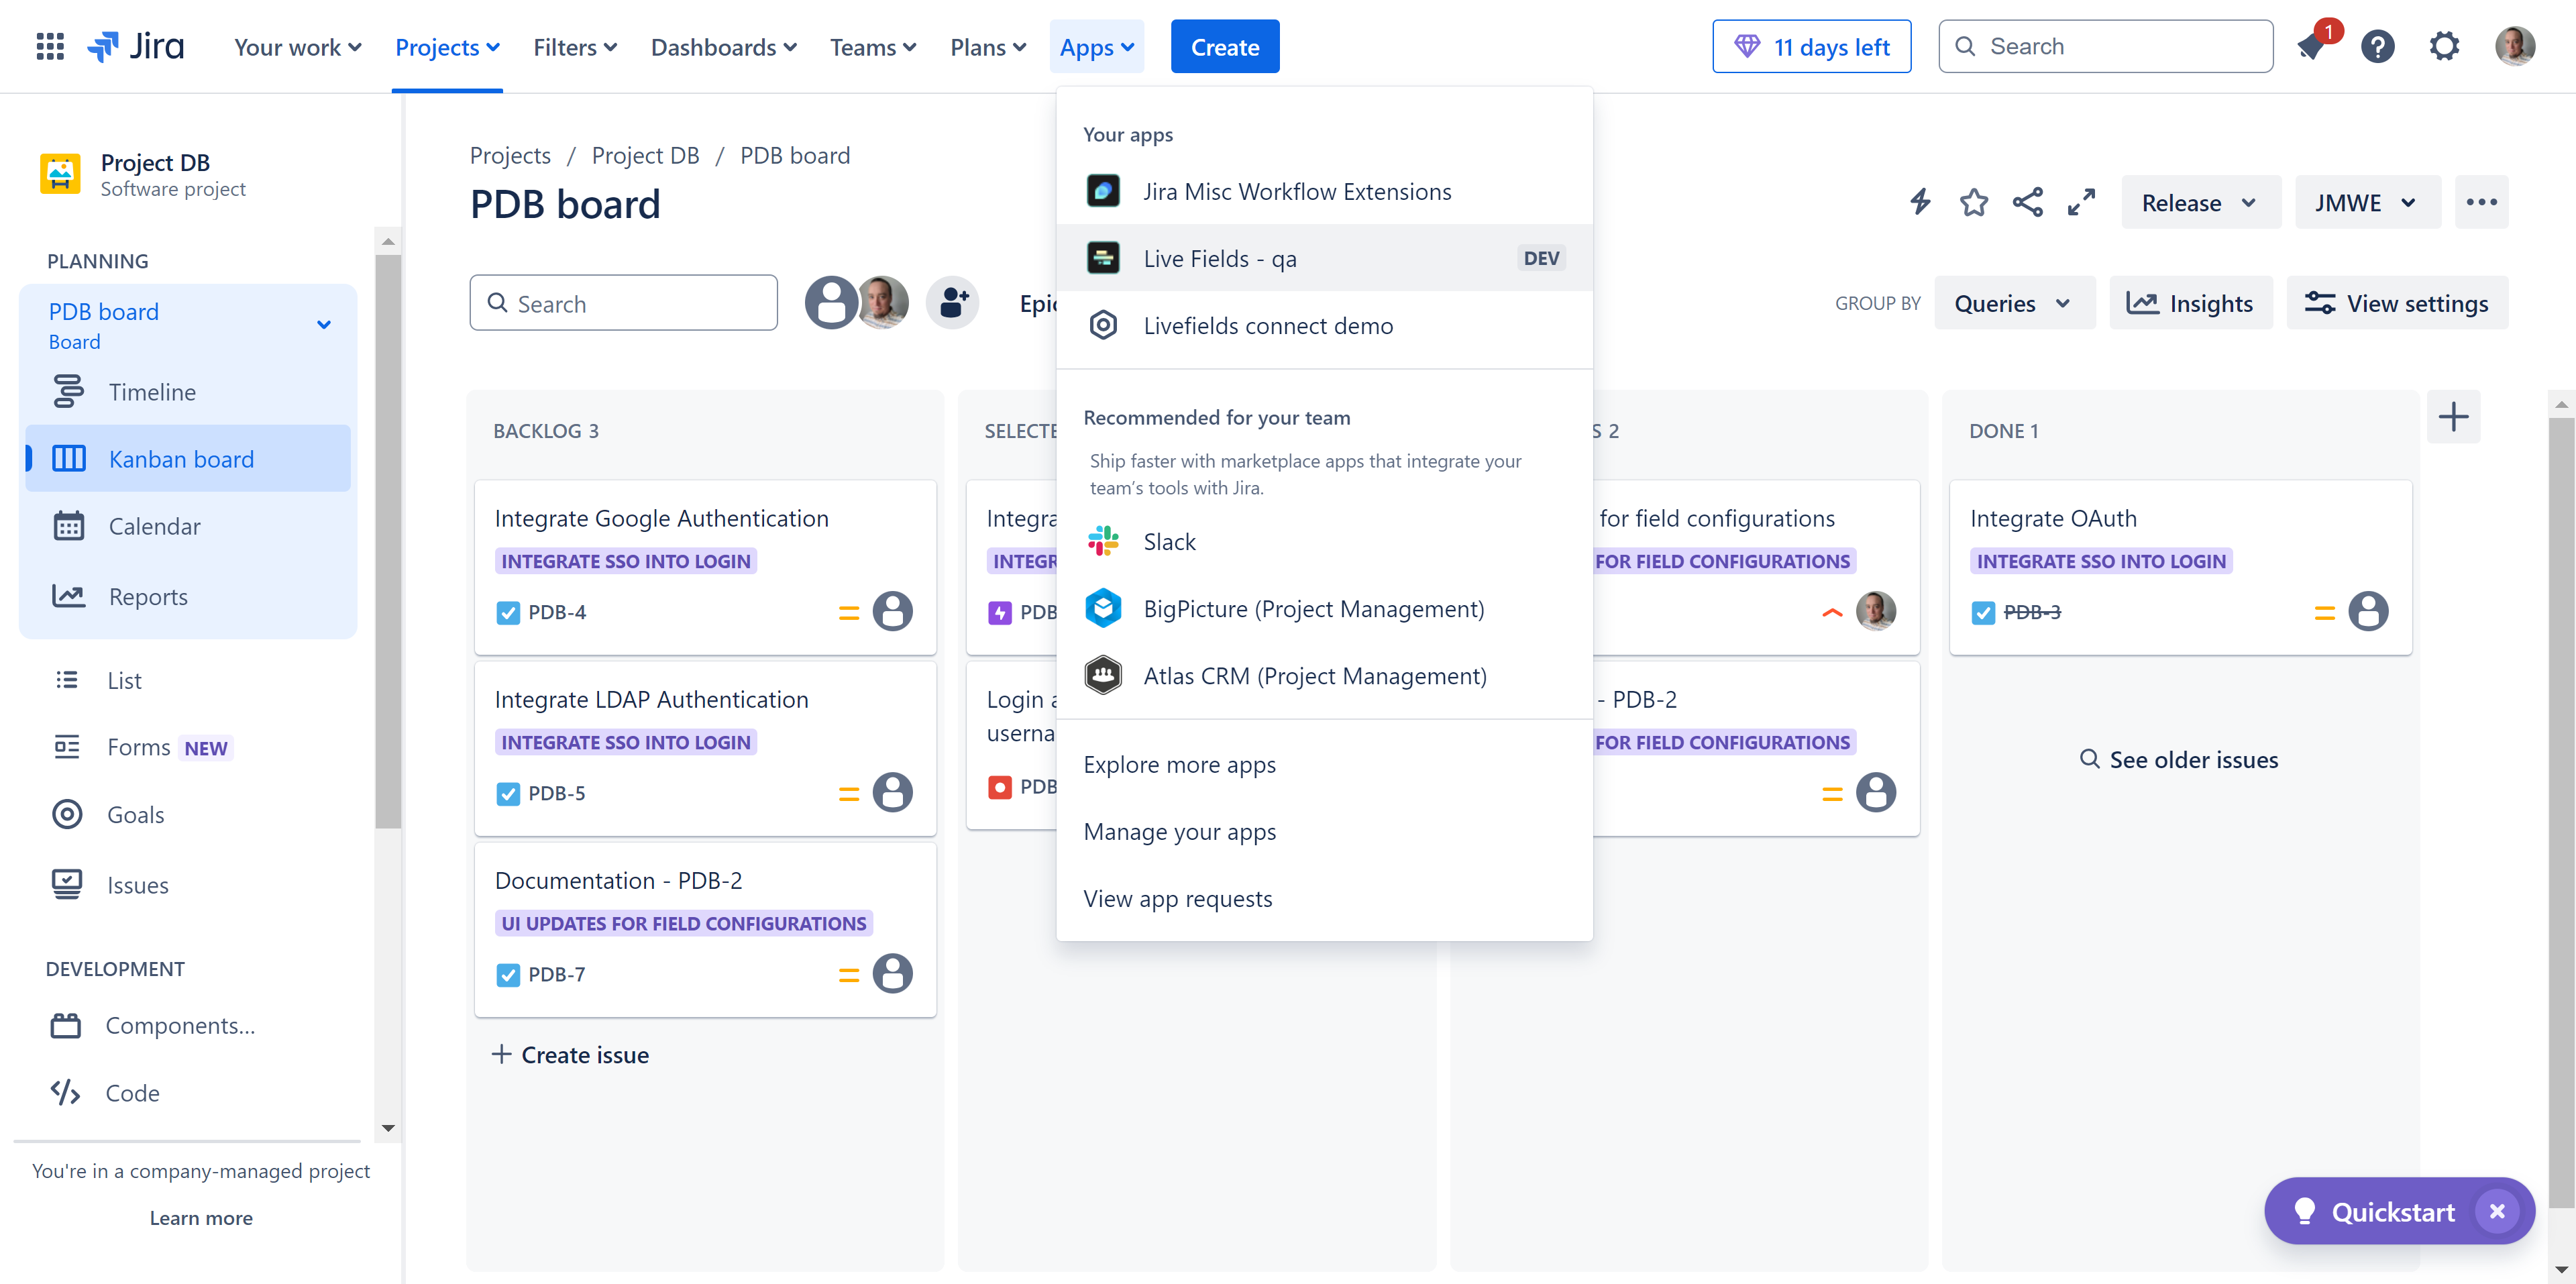Filter by the photo avatar beside board search

(x=883, y=303)
